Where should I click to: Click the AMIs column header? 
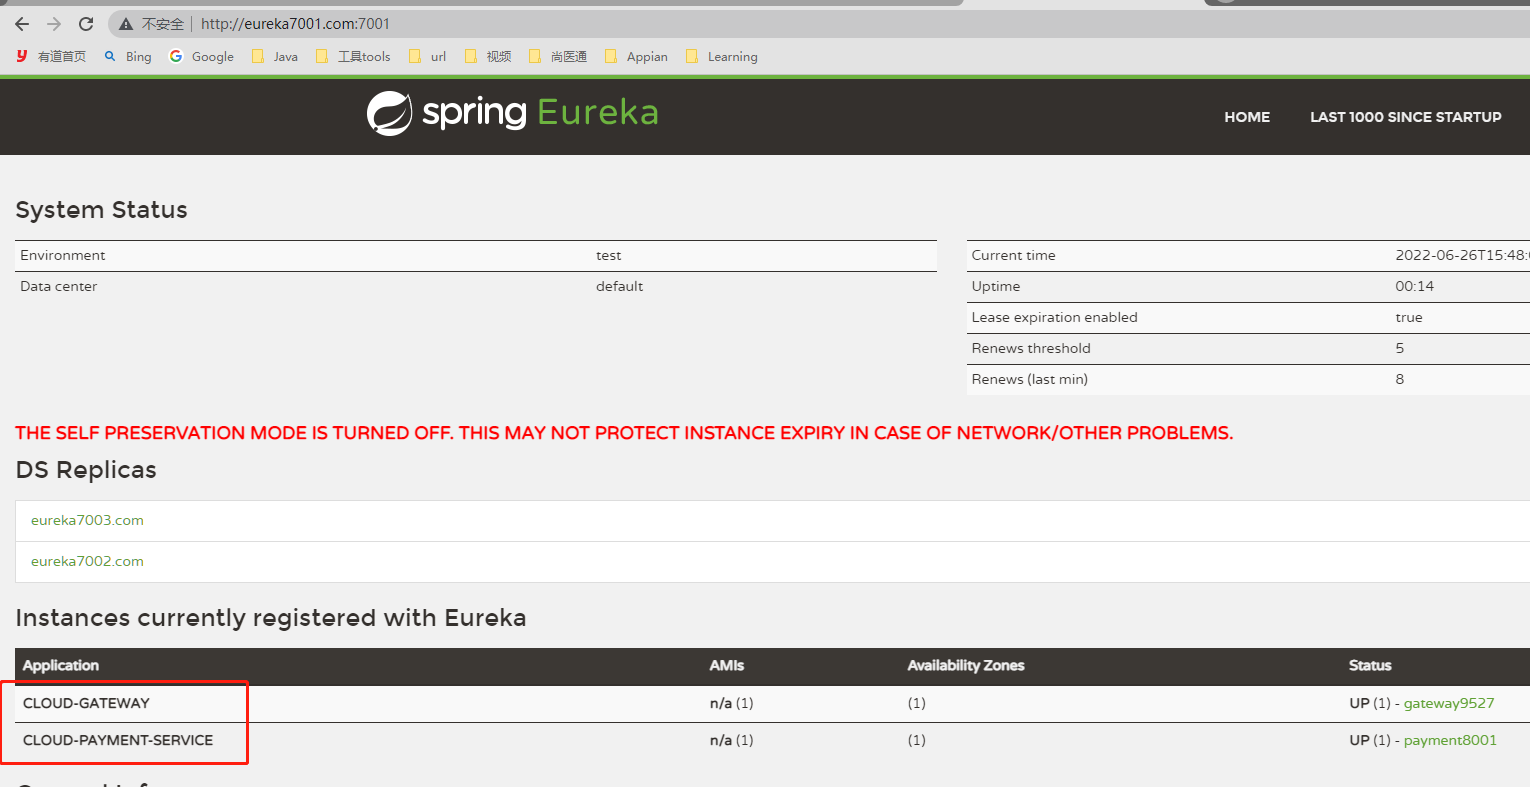pos(727,665)
